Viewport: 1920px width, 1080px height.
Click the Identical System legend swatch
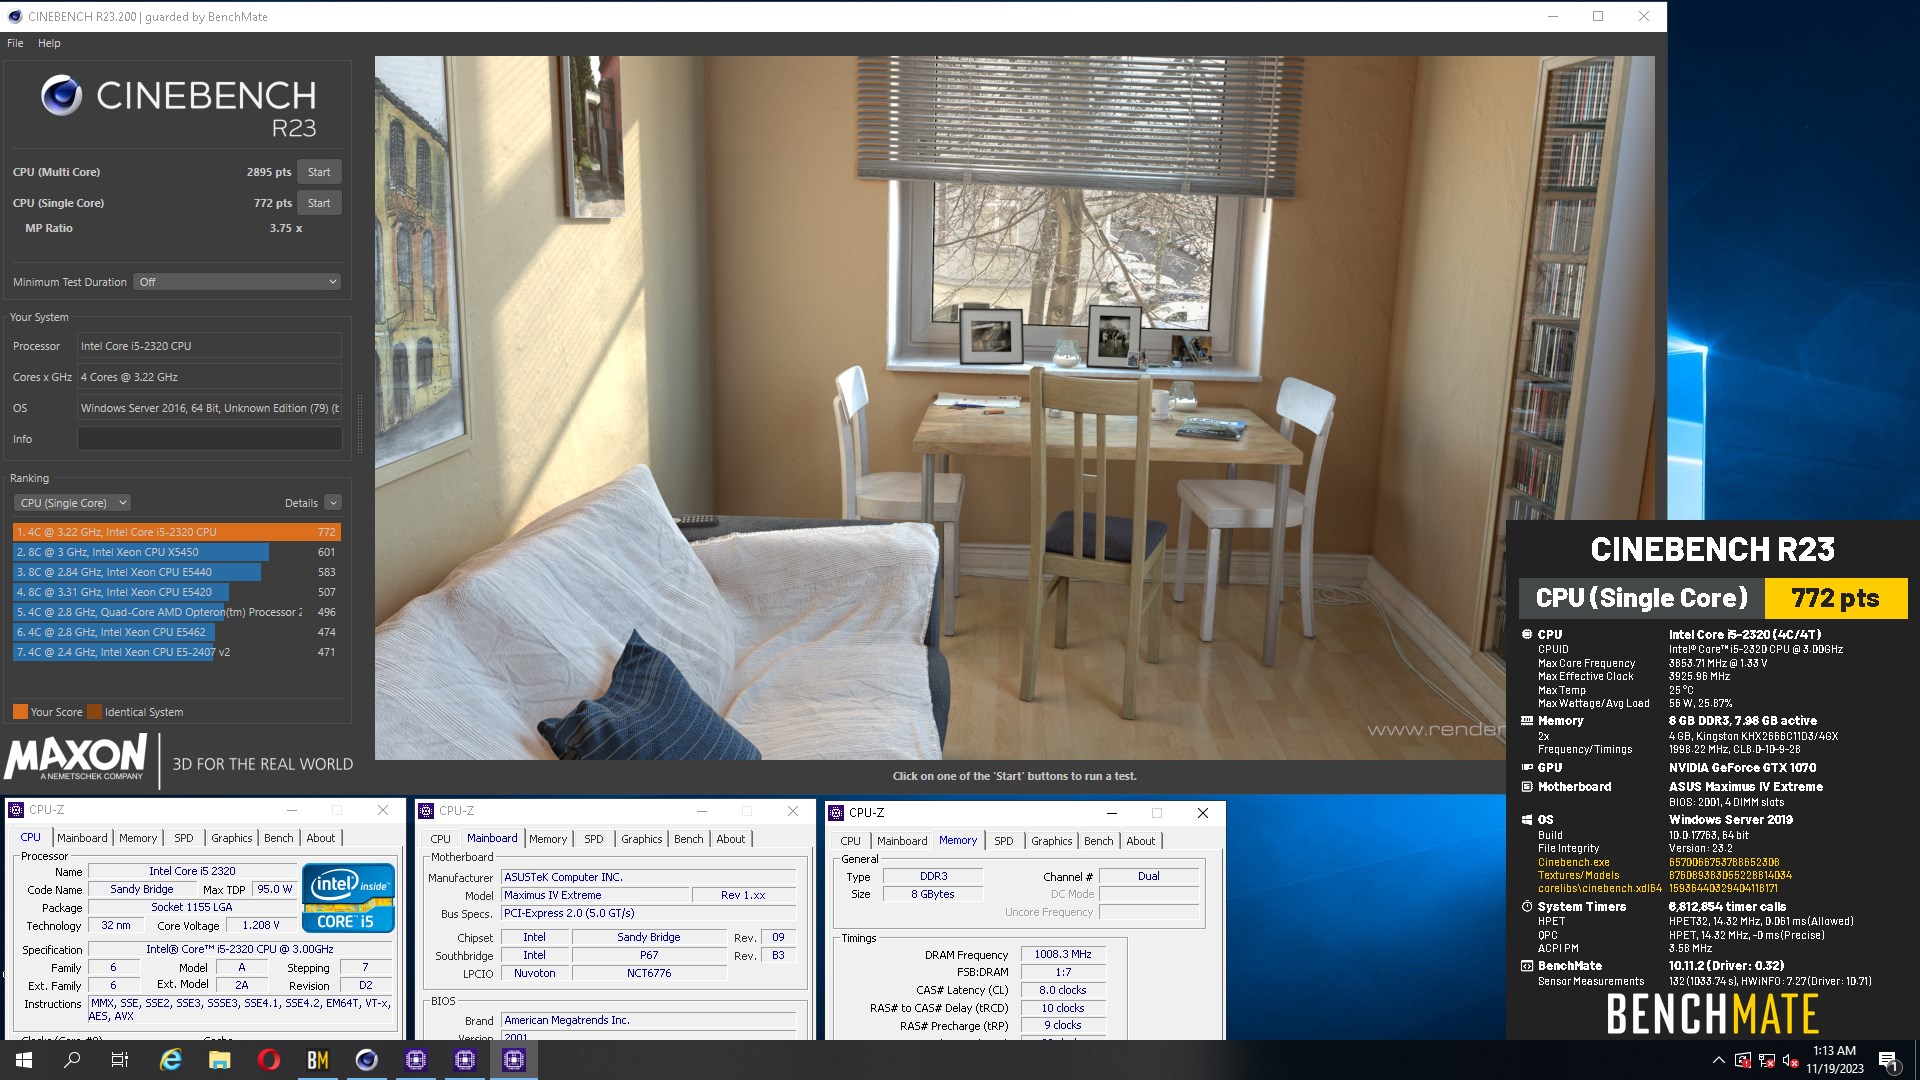pos(94,712)
